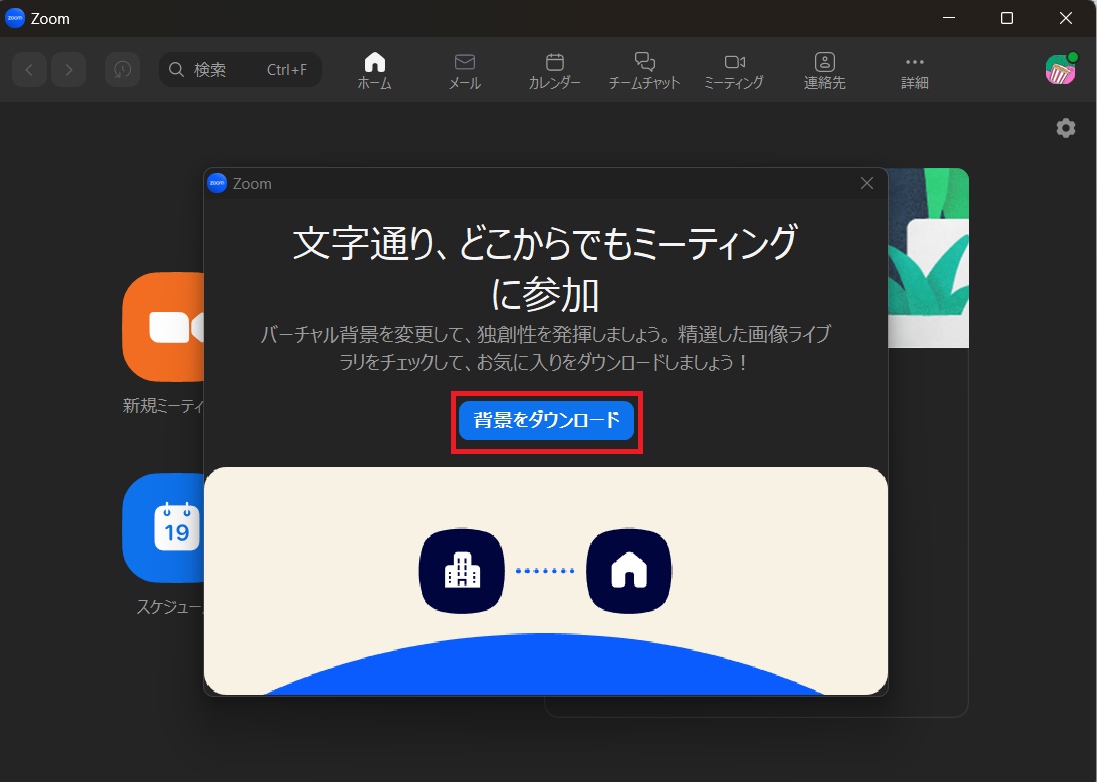Go to the カレンダー tab
Viewport: 1097px width, 782px height.
click(554, 71)
